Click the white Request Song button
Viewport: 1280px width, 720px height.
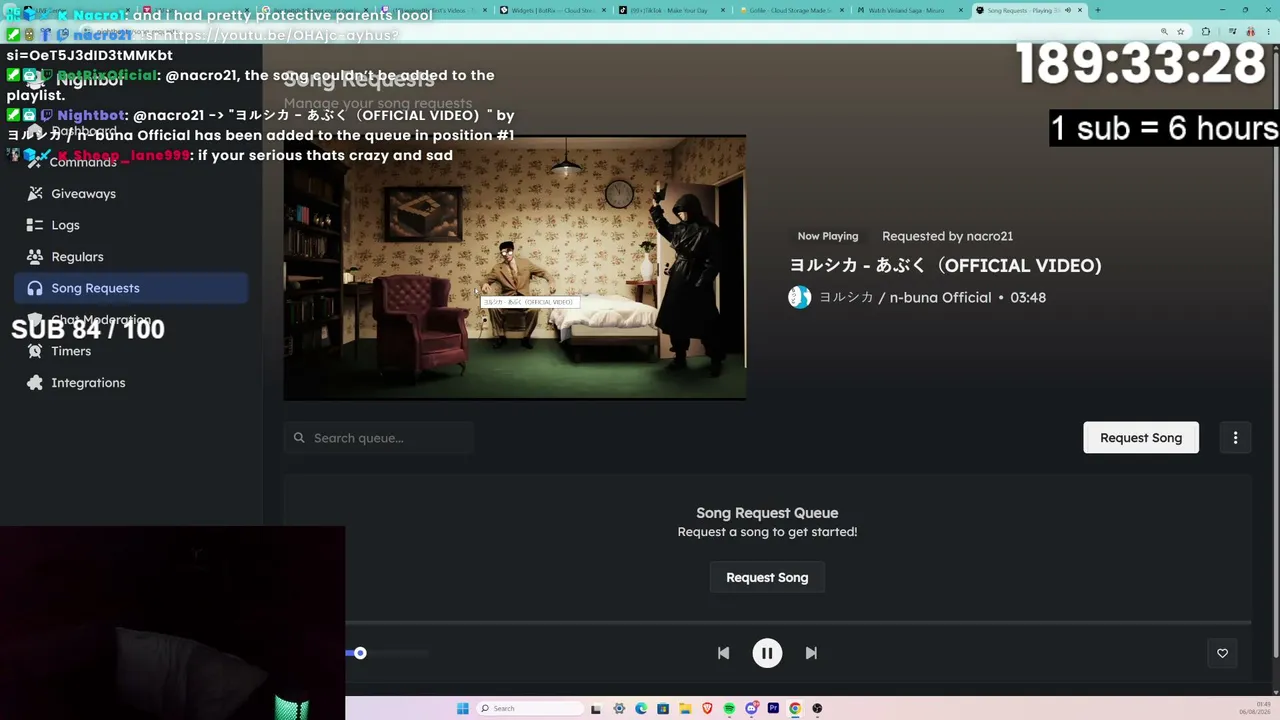(x=1141, y=438)
